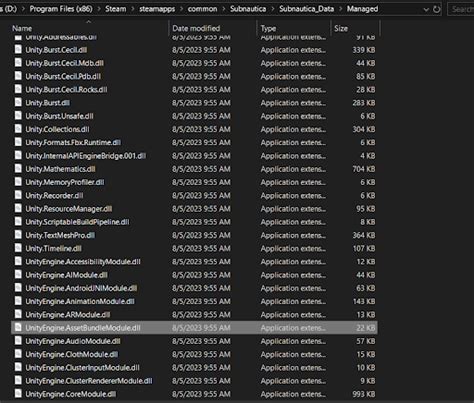Click the 339 KB size value
Screen dimensions: 474x403
point(364,50)
